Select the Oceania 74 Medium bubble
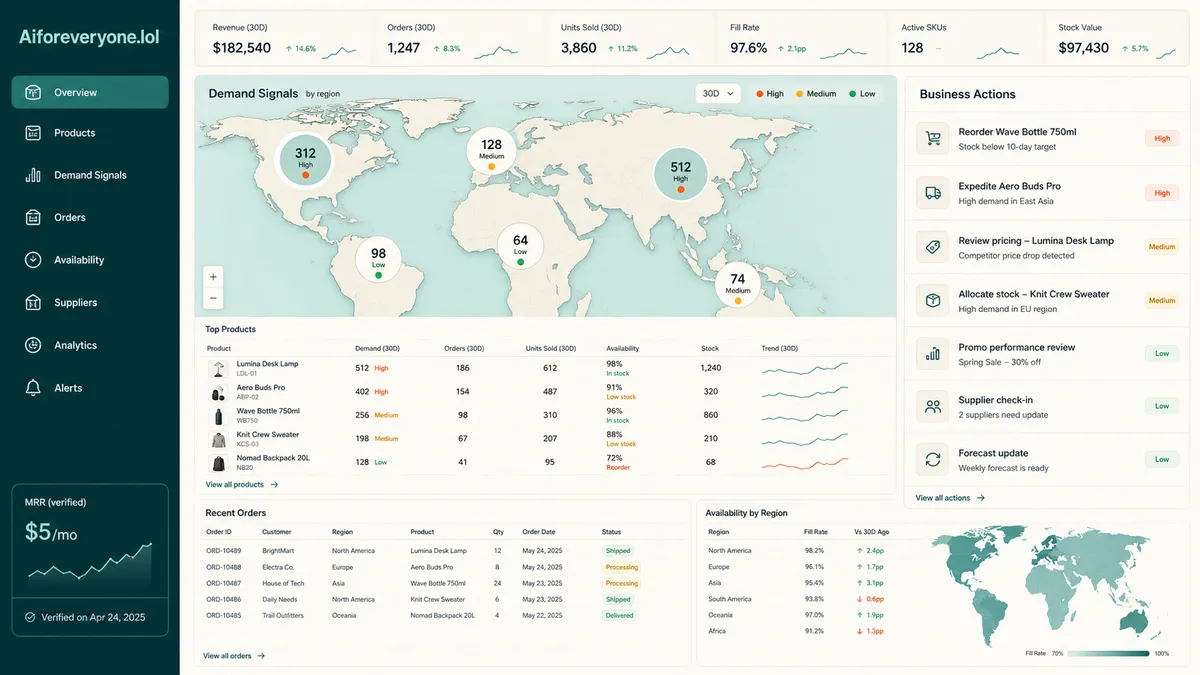 [738, 285]
